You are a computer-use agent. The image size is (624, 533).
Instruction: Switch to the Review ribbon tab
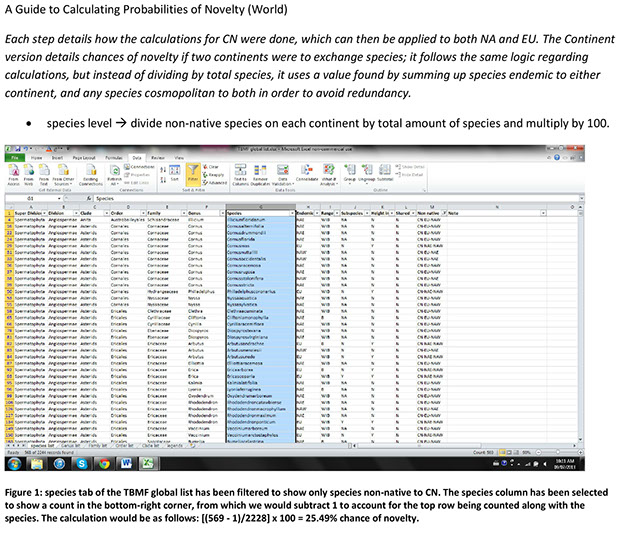(x=158, y=158)
